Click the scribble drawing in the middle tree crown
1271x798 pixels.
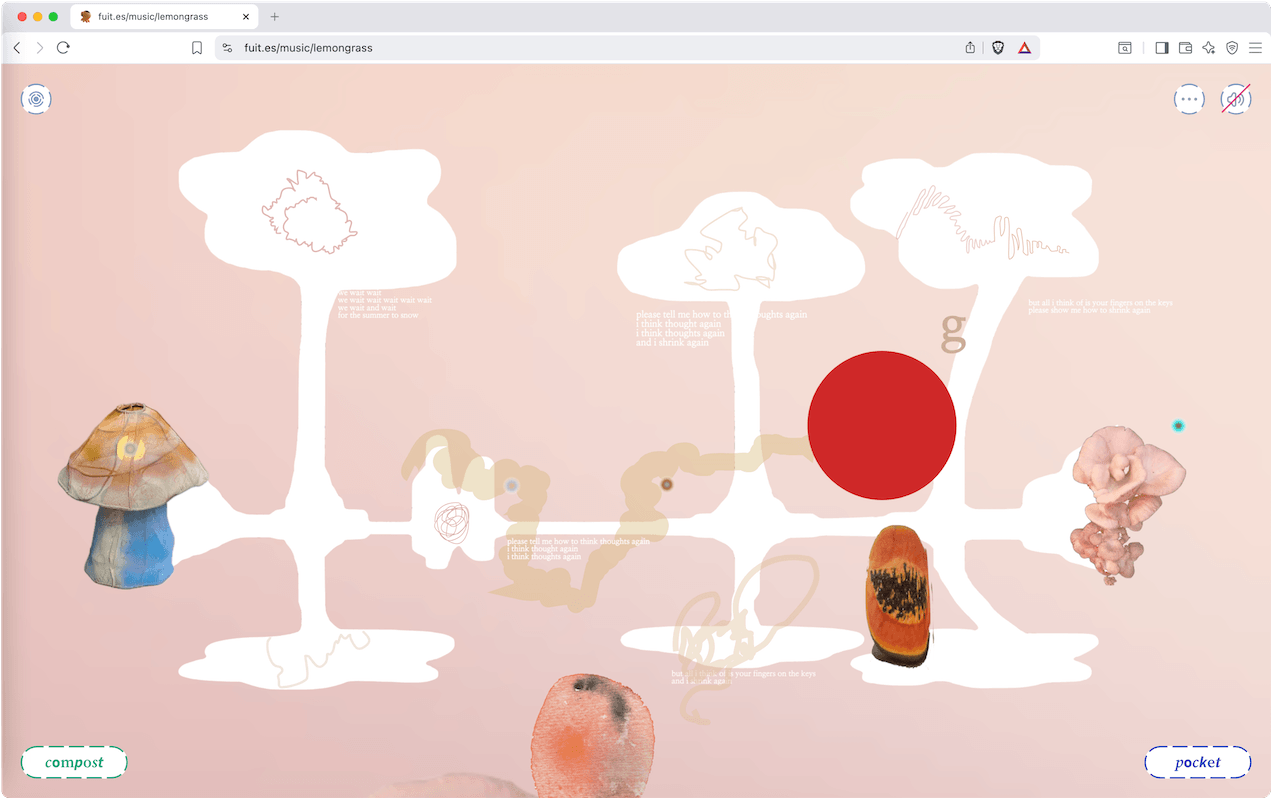[730, 250]
